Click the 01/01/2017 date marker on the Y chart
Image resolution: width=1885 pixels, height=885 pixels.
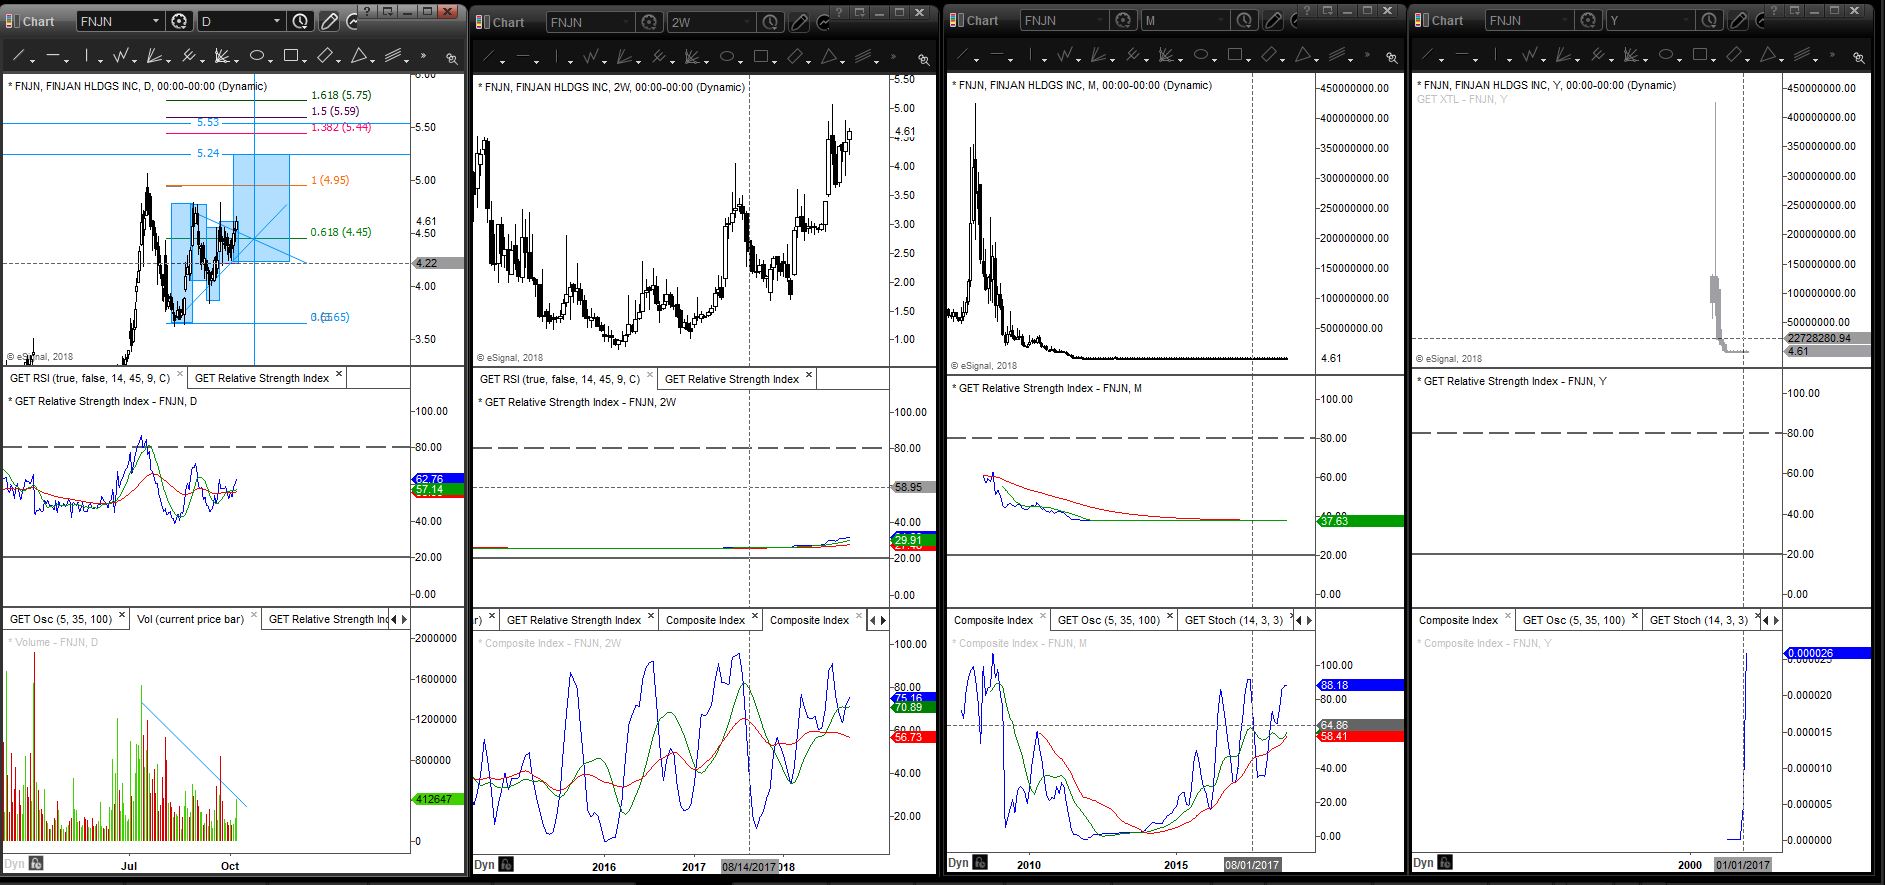click(x=1743, y=865)
